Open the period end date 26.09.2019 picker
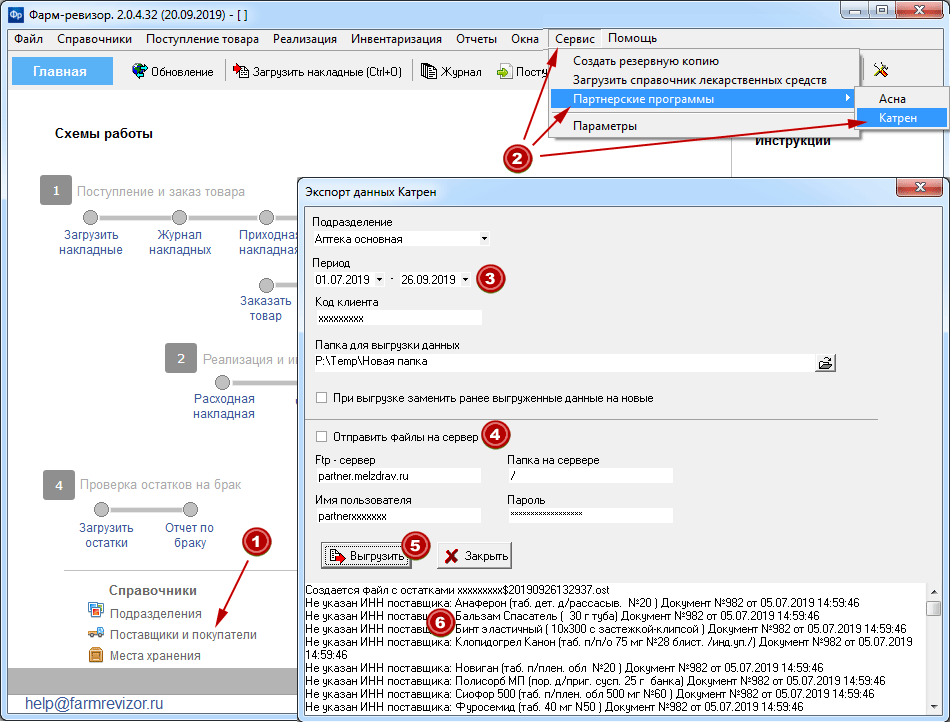The height and width of the screenshot is (722, 950). [x=465, y=279]
